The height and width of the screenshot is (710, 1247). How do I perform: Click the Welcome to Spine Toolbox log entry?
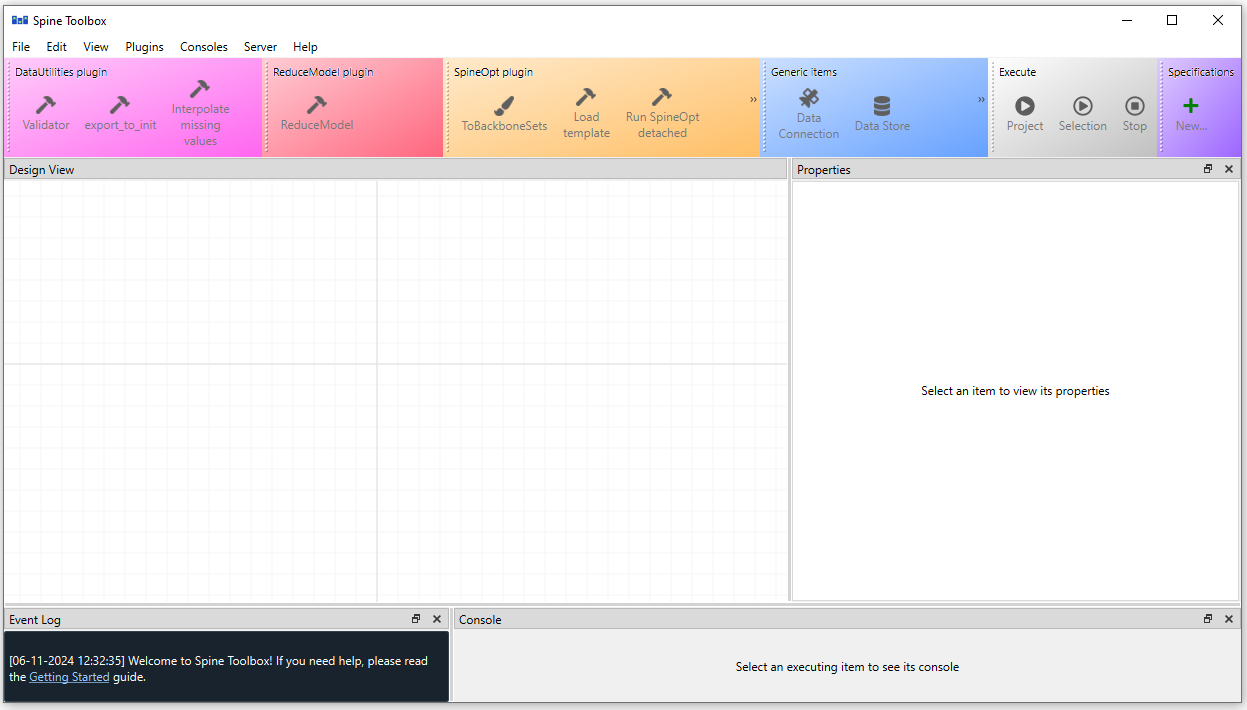218,669
